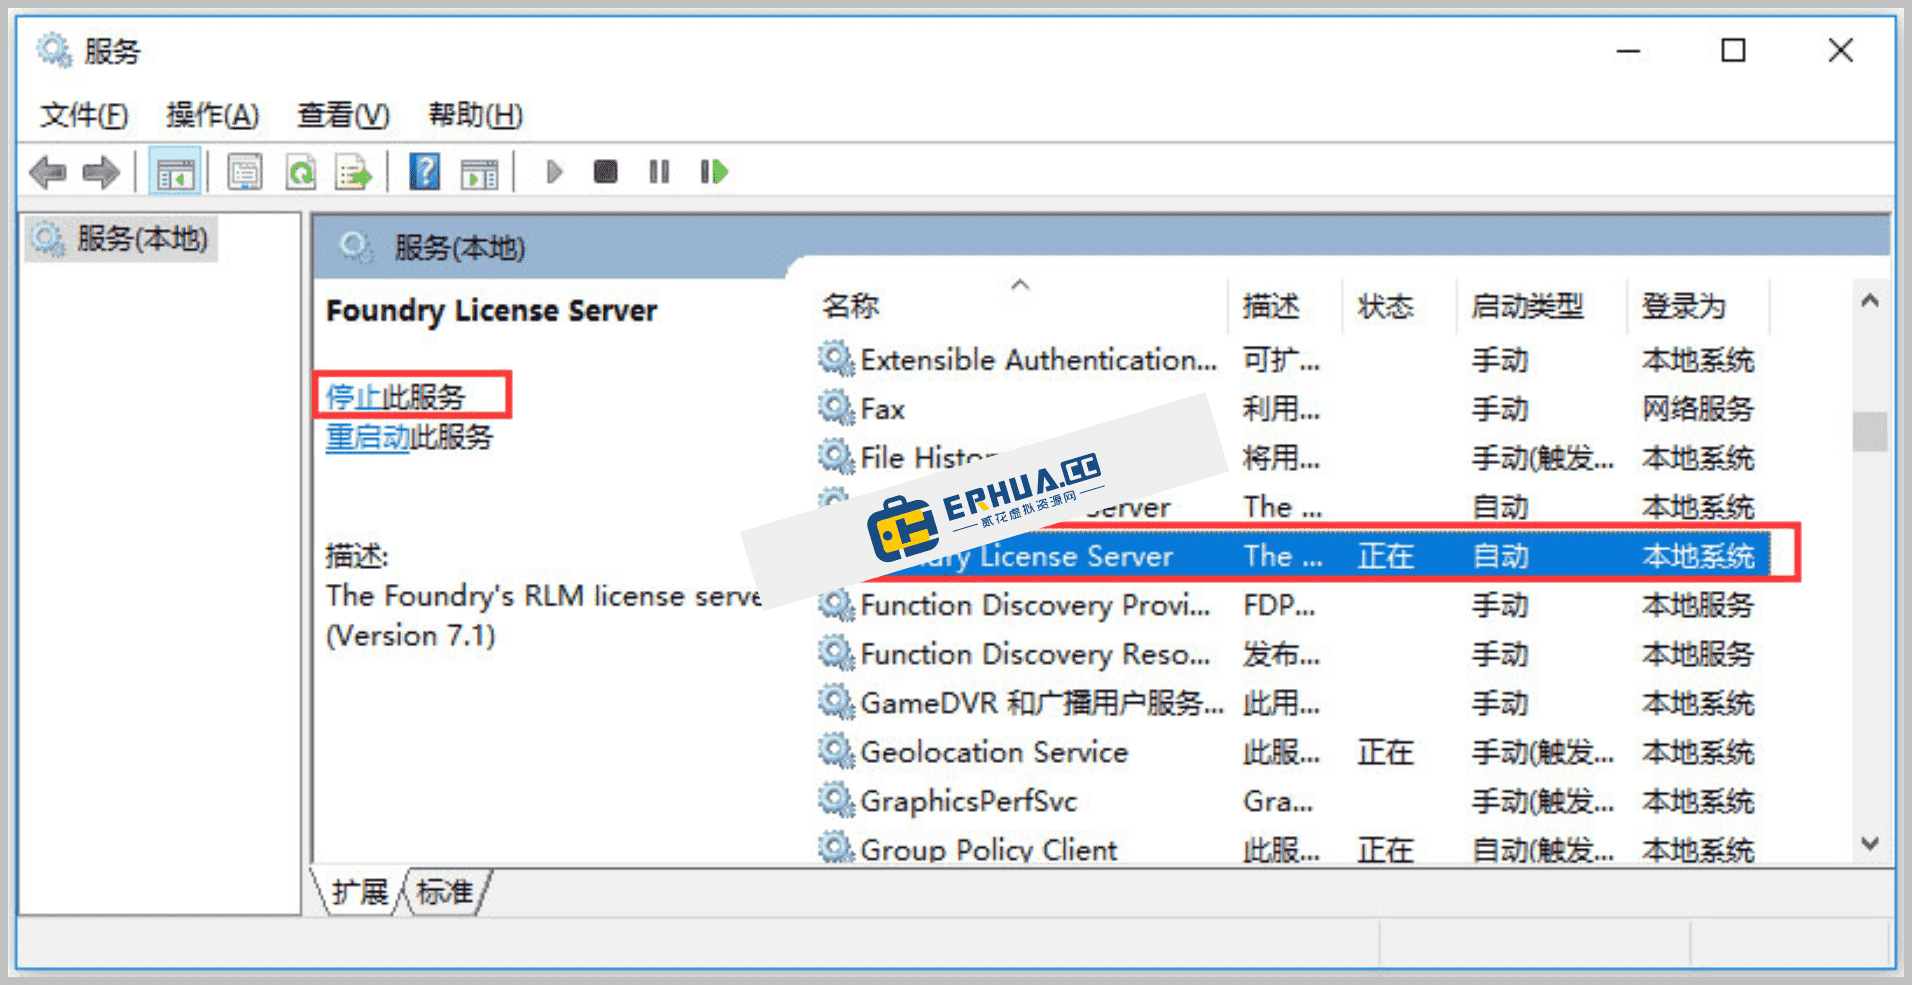Click gear icon of Group Policy Client
This screenshot has width=1912, height=985.
coord(836,848)
